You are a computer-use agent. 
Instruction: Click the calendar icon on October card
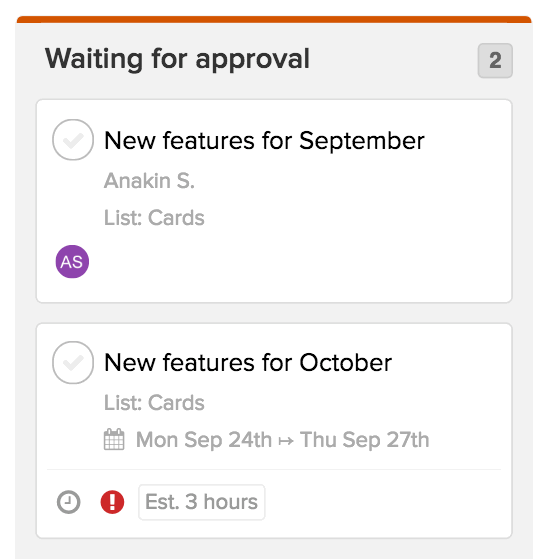(114, 440)
